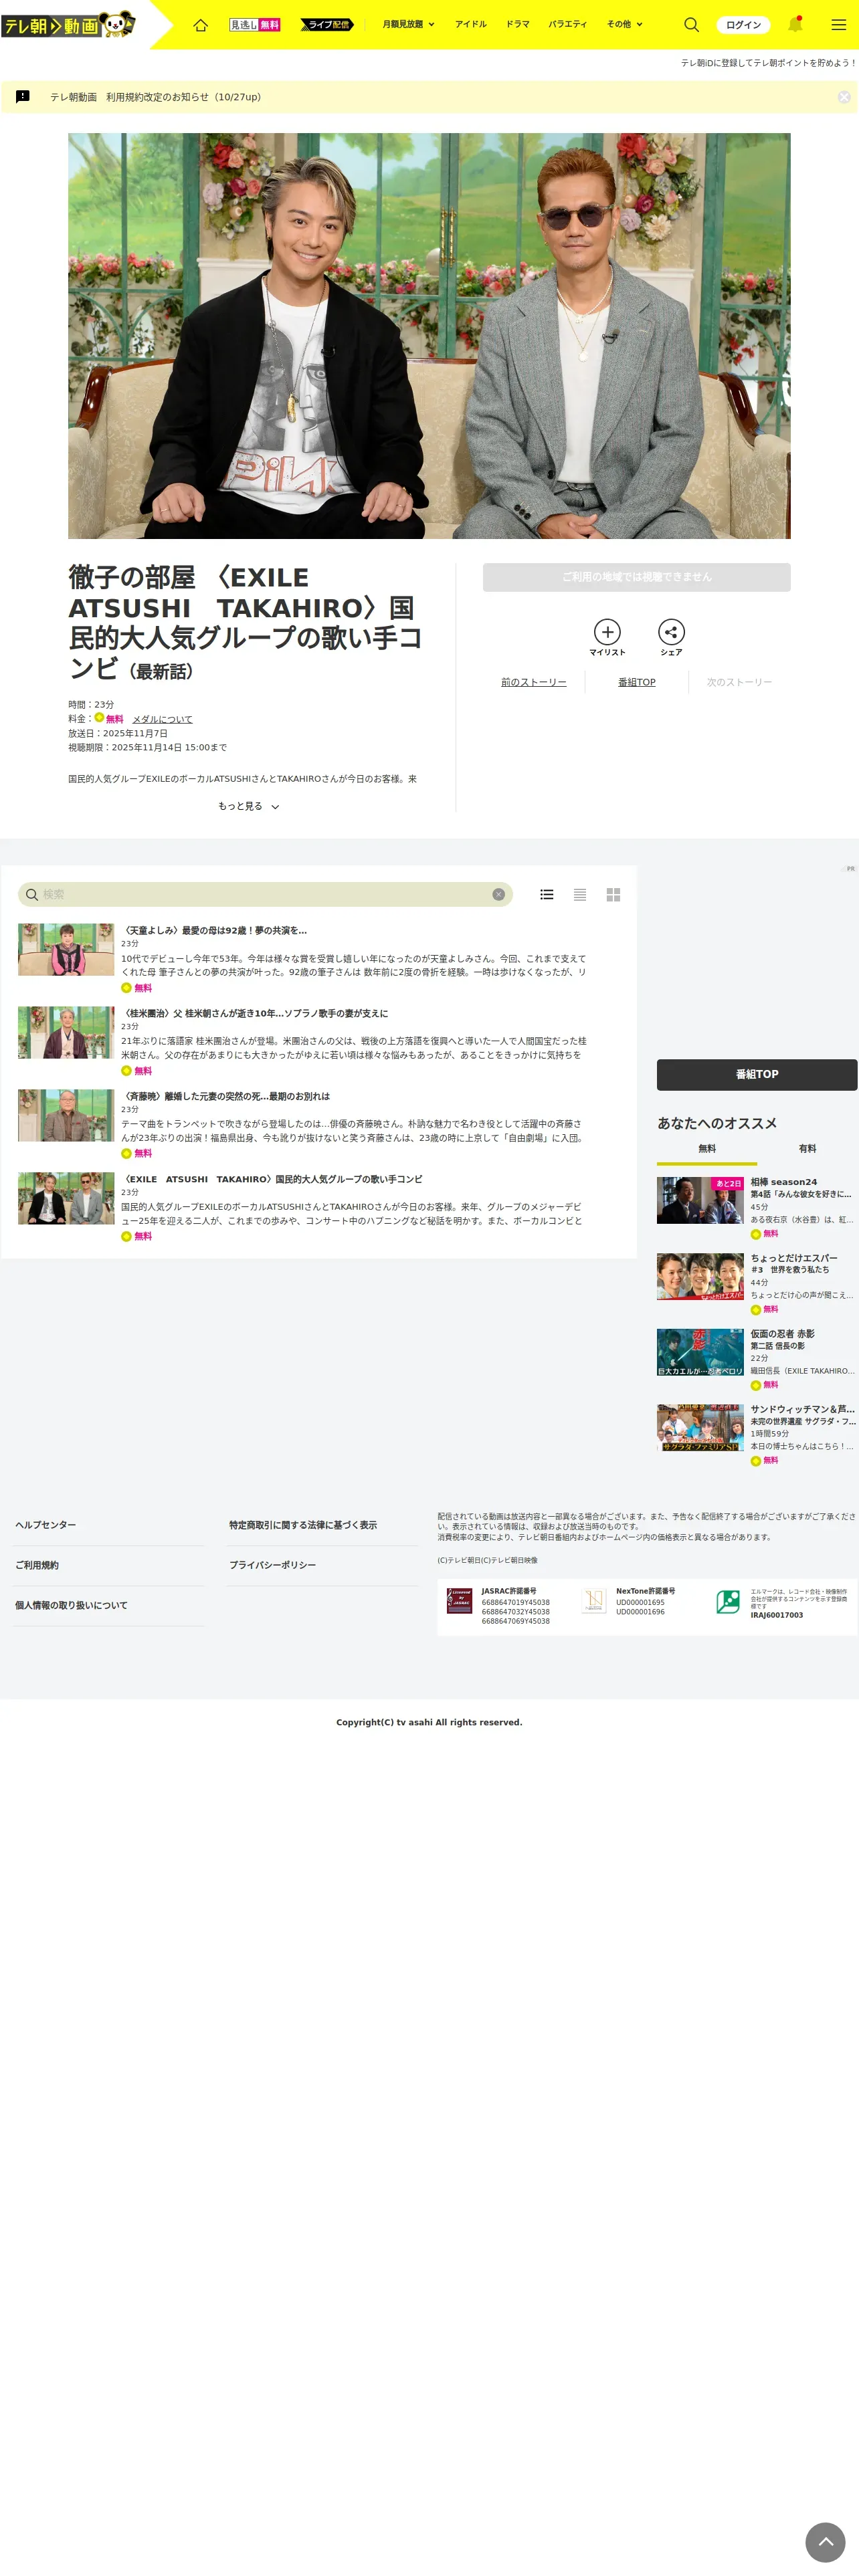The width and height of the screenshot is (859, 2576).
Task: Clear the episode search field
Action: point(498,894)
